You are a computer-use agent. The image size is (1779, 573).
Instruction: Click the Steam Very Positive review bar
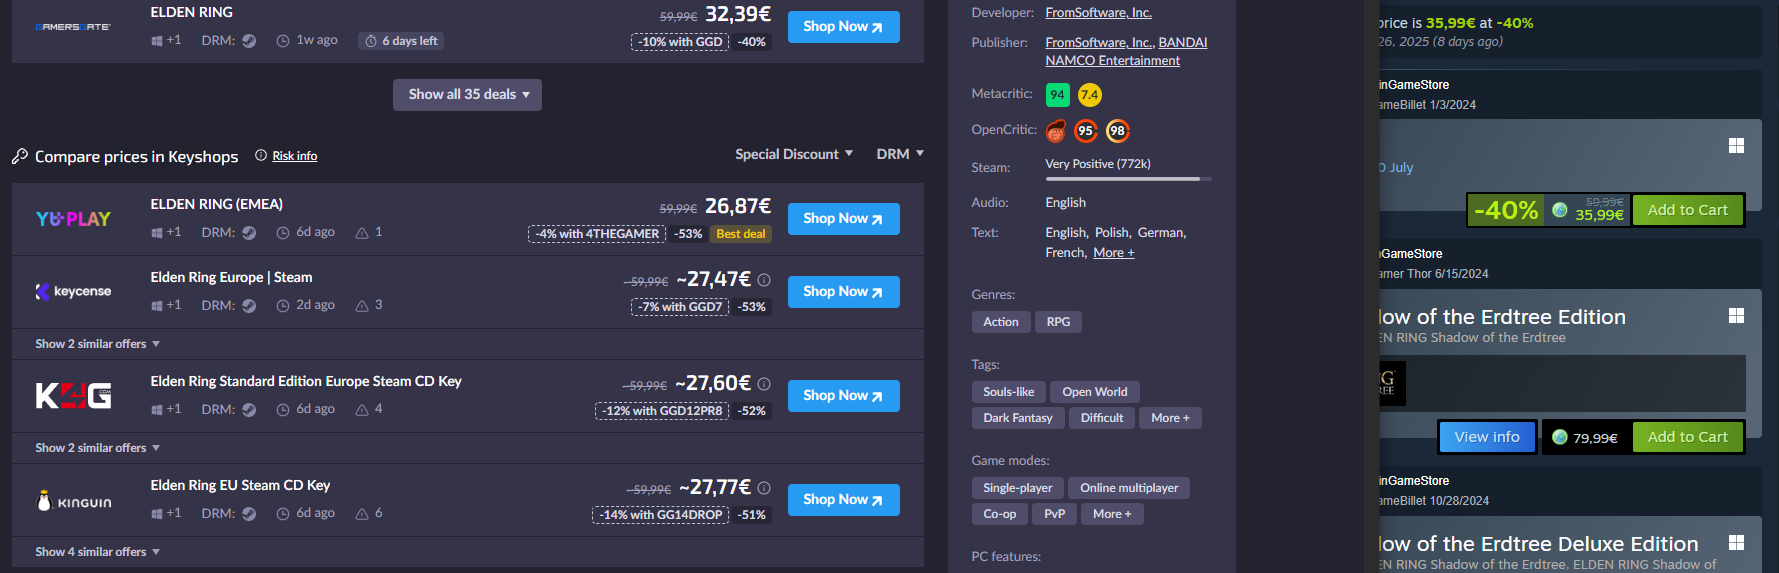click(x=1128, y=179)
